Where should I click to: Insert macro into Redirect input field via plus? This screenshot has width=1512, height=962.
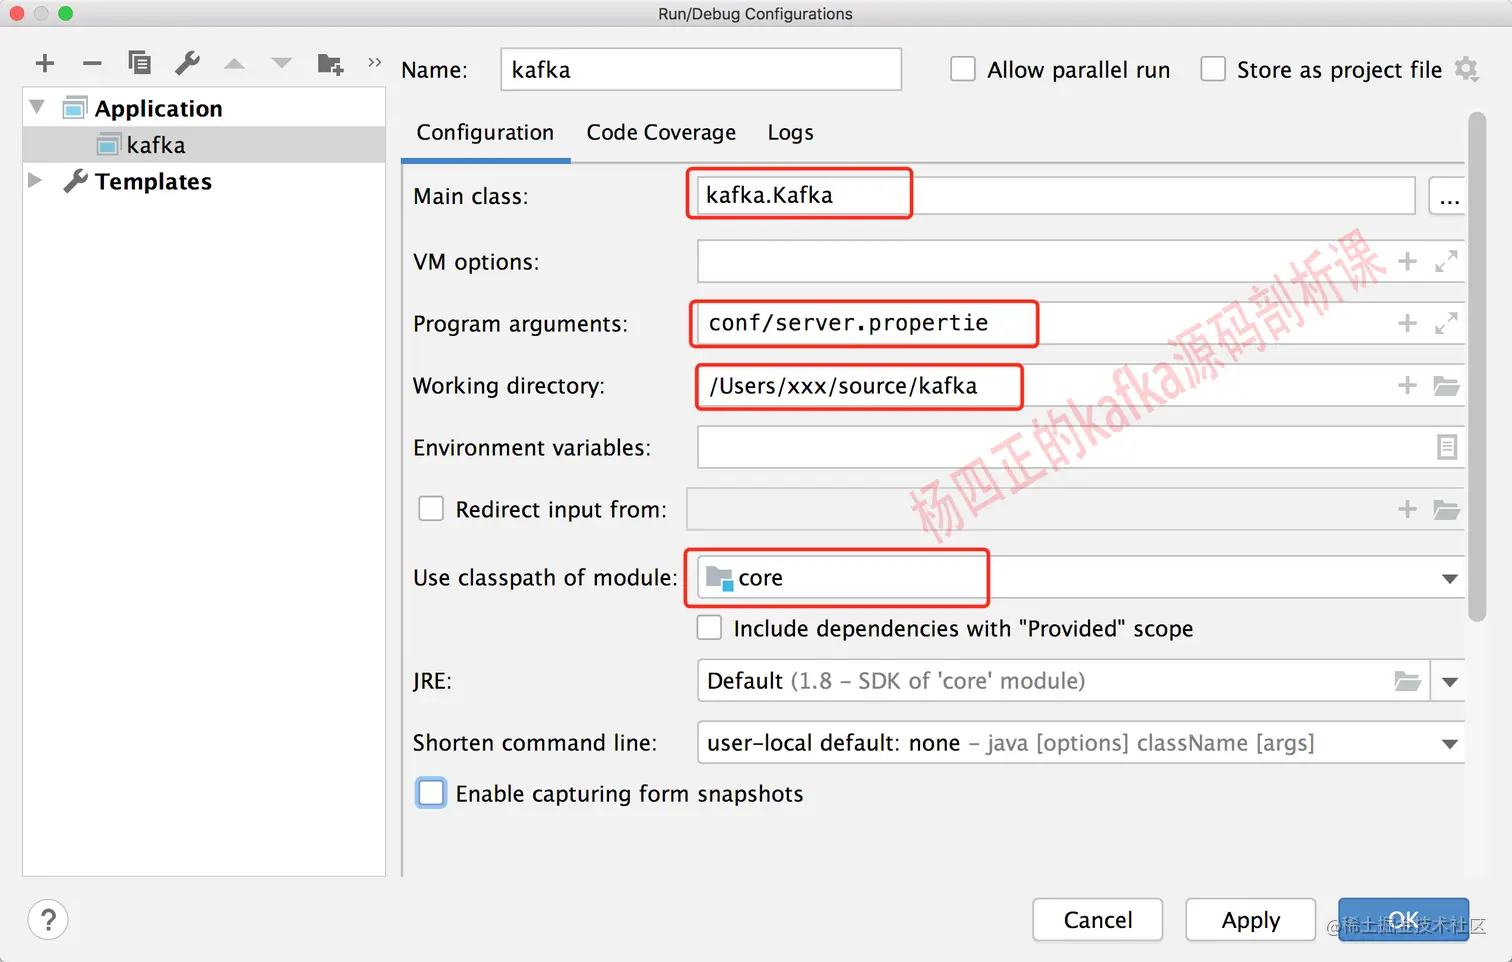click(1407, 509)
